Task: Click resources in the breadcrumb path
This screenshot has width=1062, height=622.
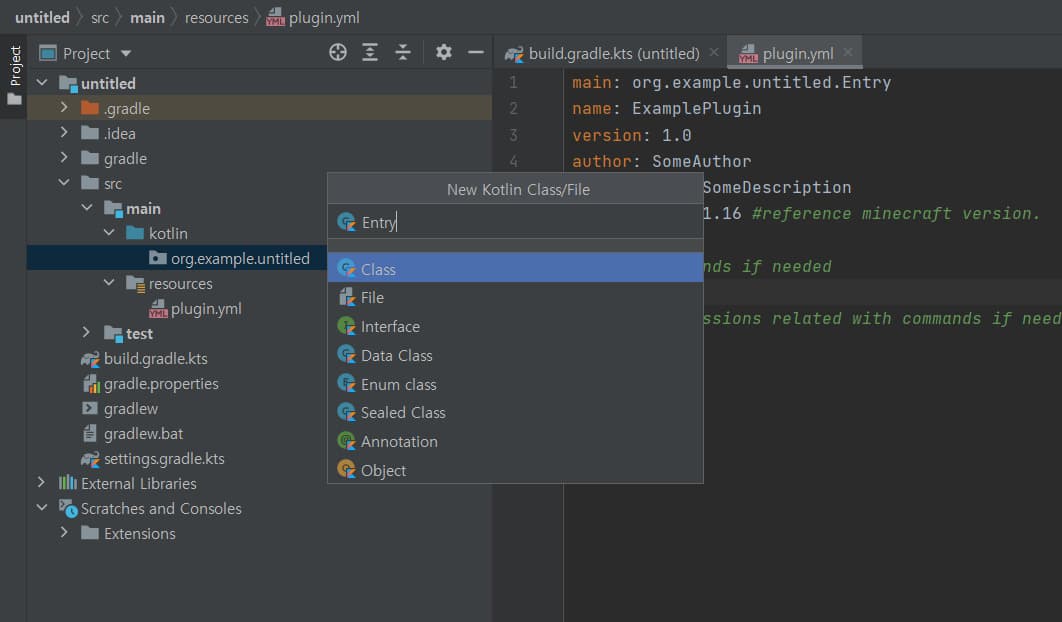Action: pyautogui.click(x=216, y=18)
